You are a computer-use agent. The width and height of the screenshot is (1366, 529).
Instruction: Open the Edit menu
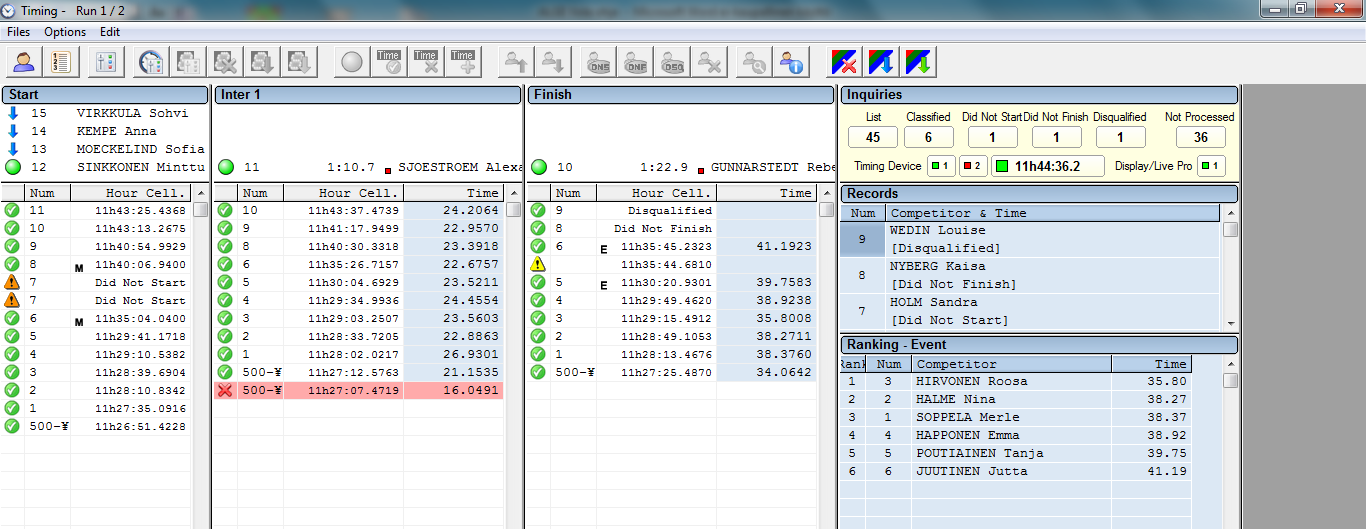pyautogui.click(x=109, y=32)
